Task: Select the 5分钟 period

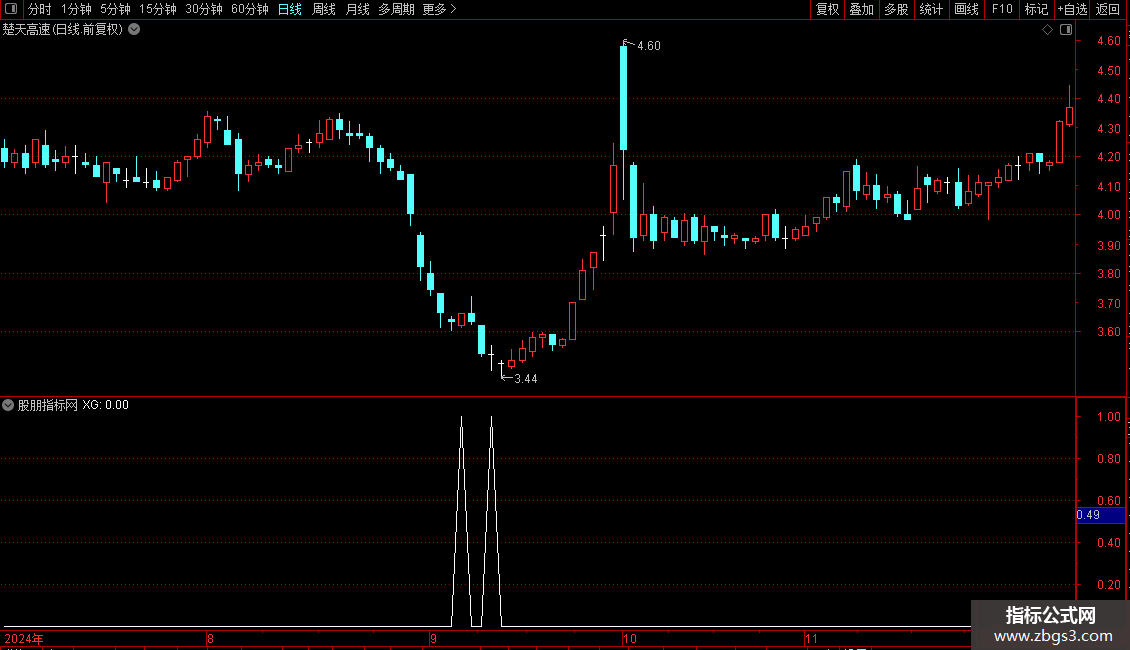Action: point(115,9)
